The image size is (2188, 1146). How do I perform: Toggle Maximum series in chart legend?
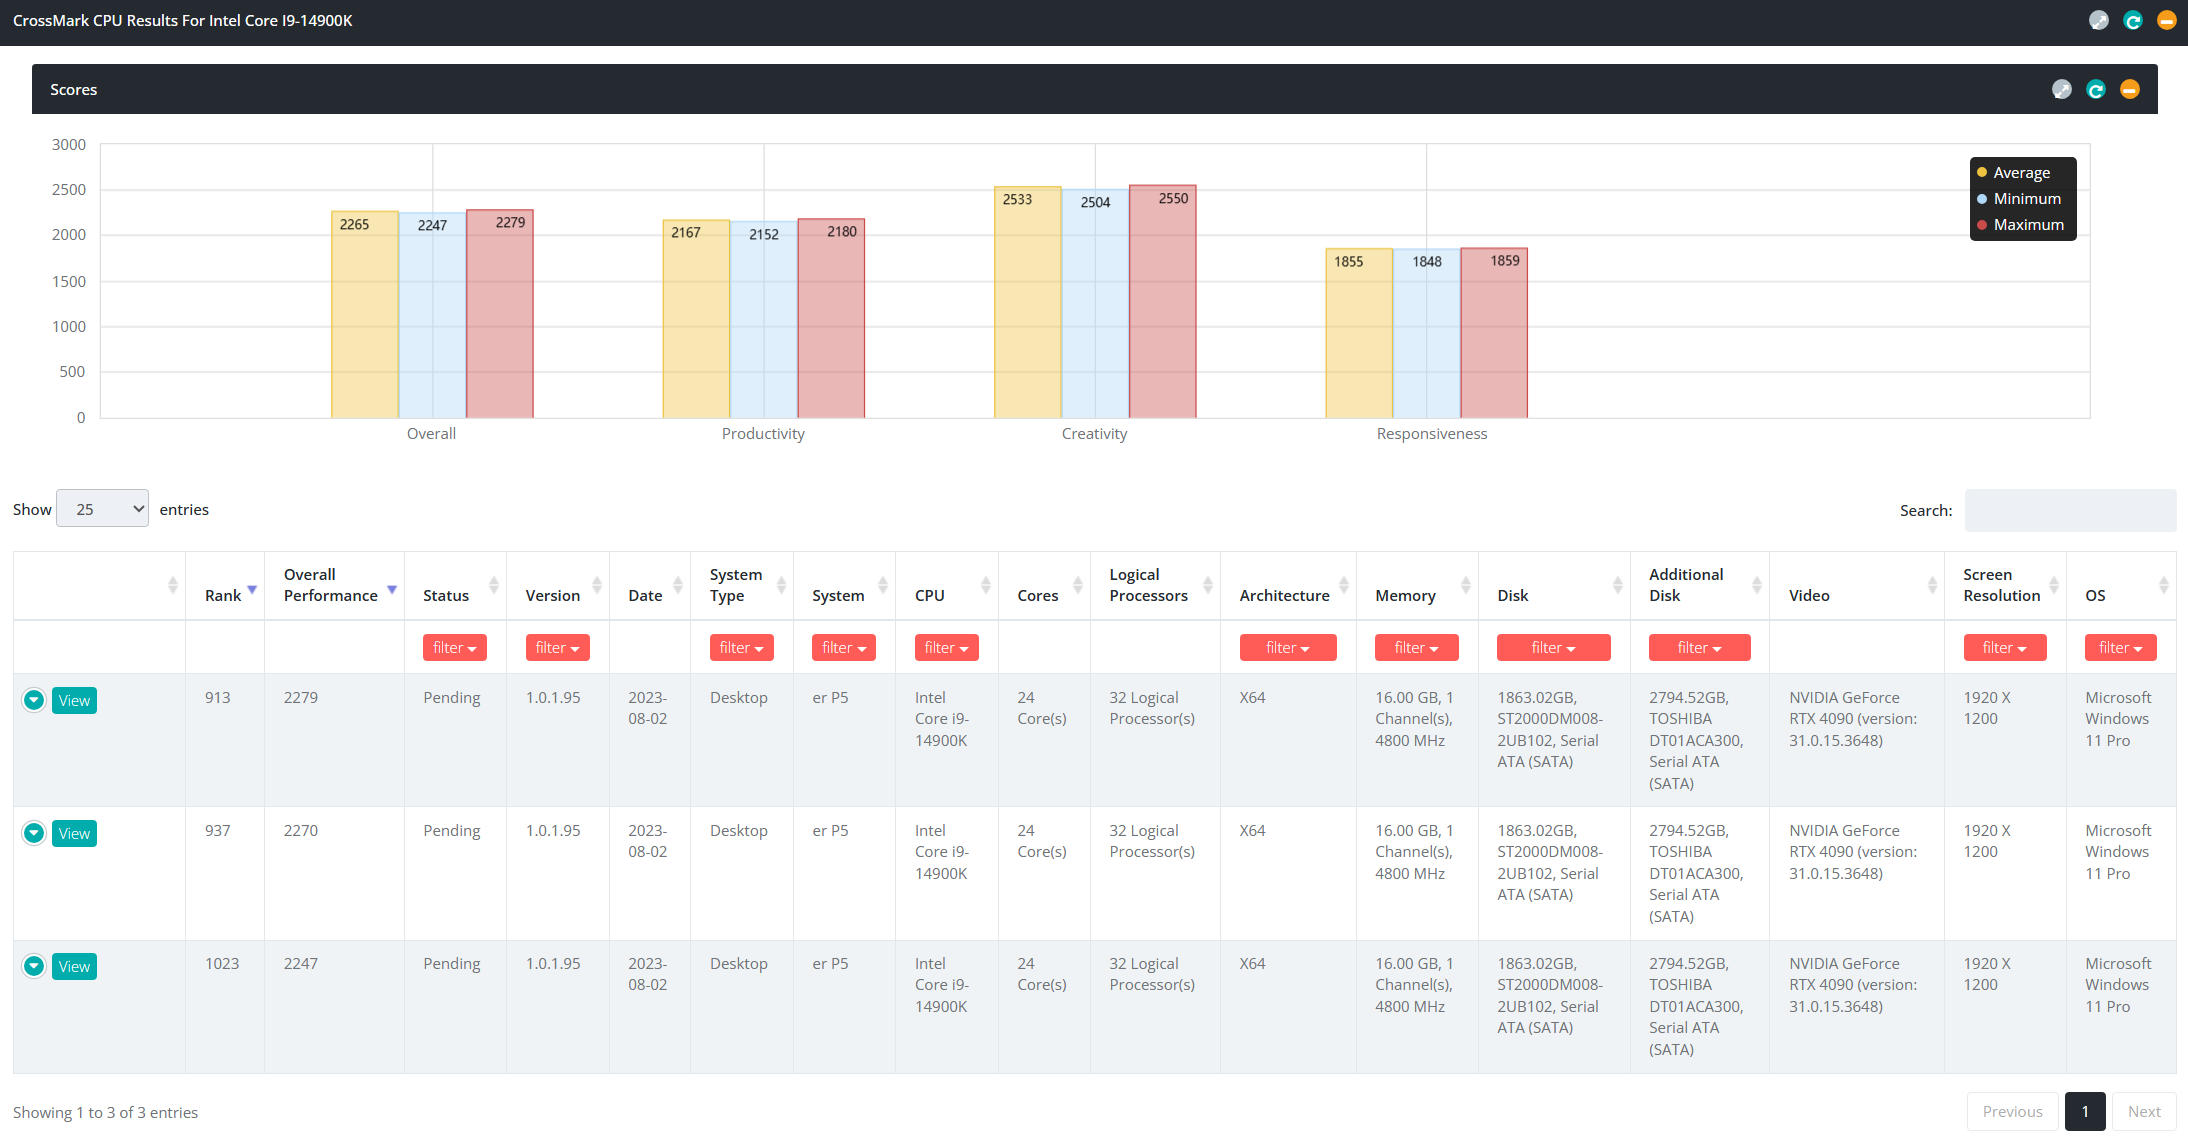coord(2021,225)
